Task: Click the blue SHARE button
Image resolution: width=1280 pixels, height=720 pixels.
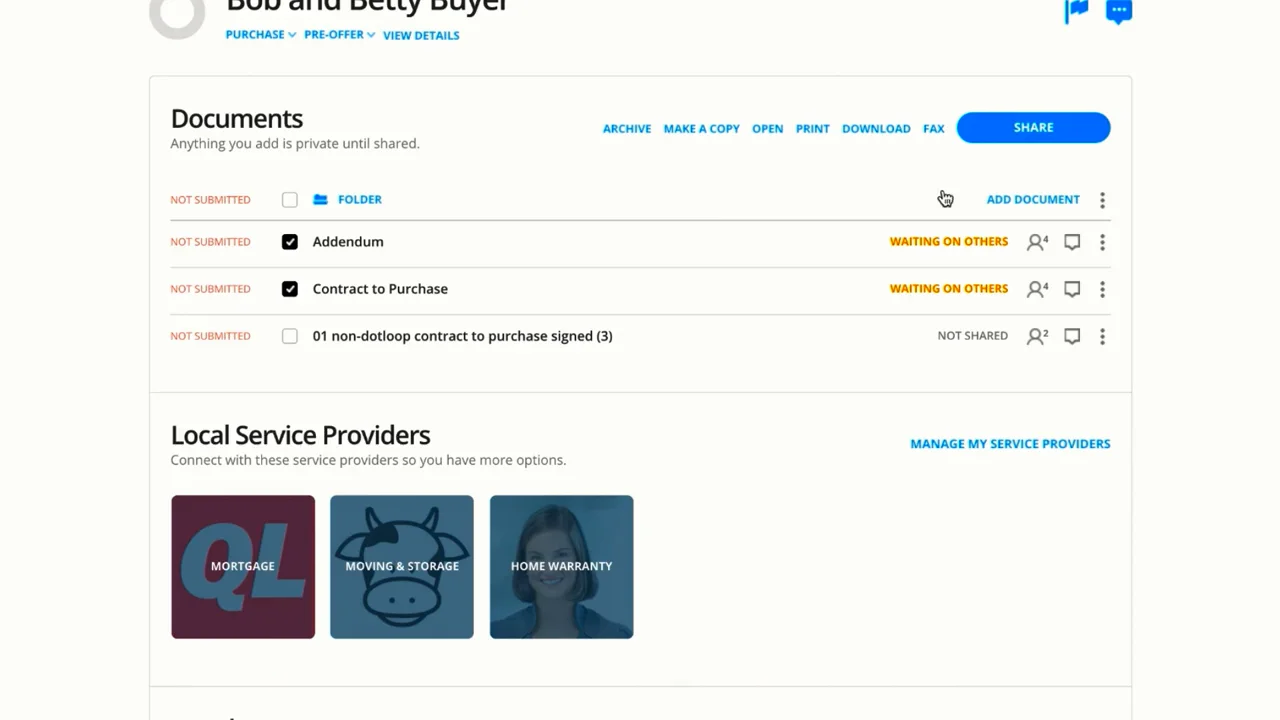Action: pyautogui.click(x=1033, y=127)
